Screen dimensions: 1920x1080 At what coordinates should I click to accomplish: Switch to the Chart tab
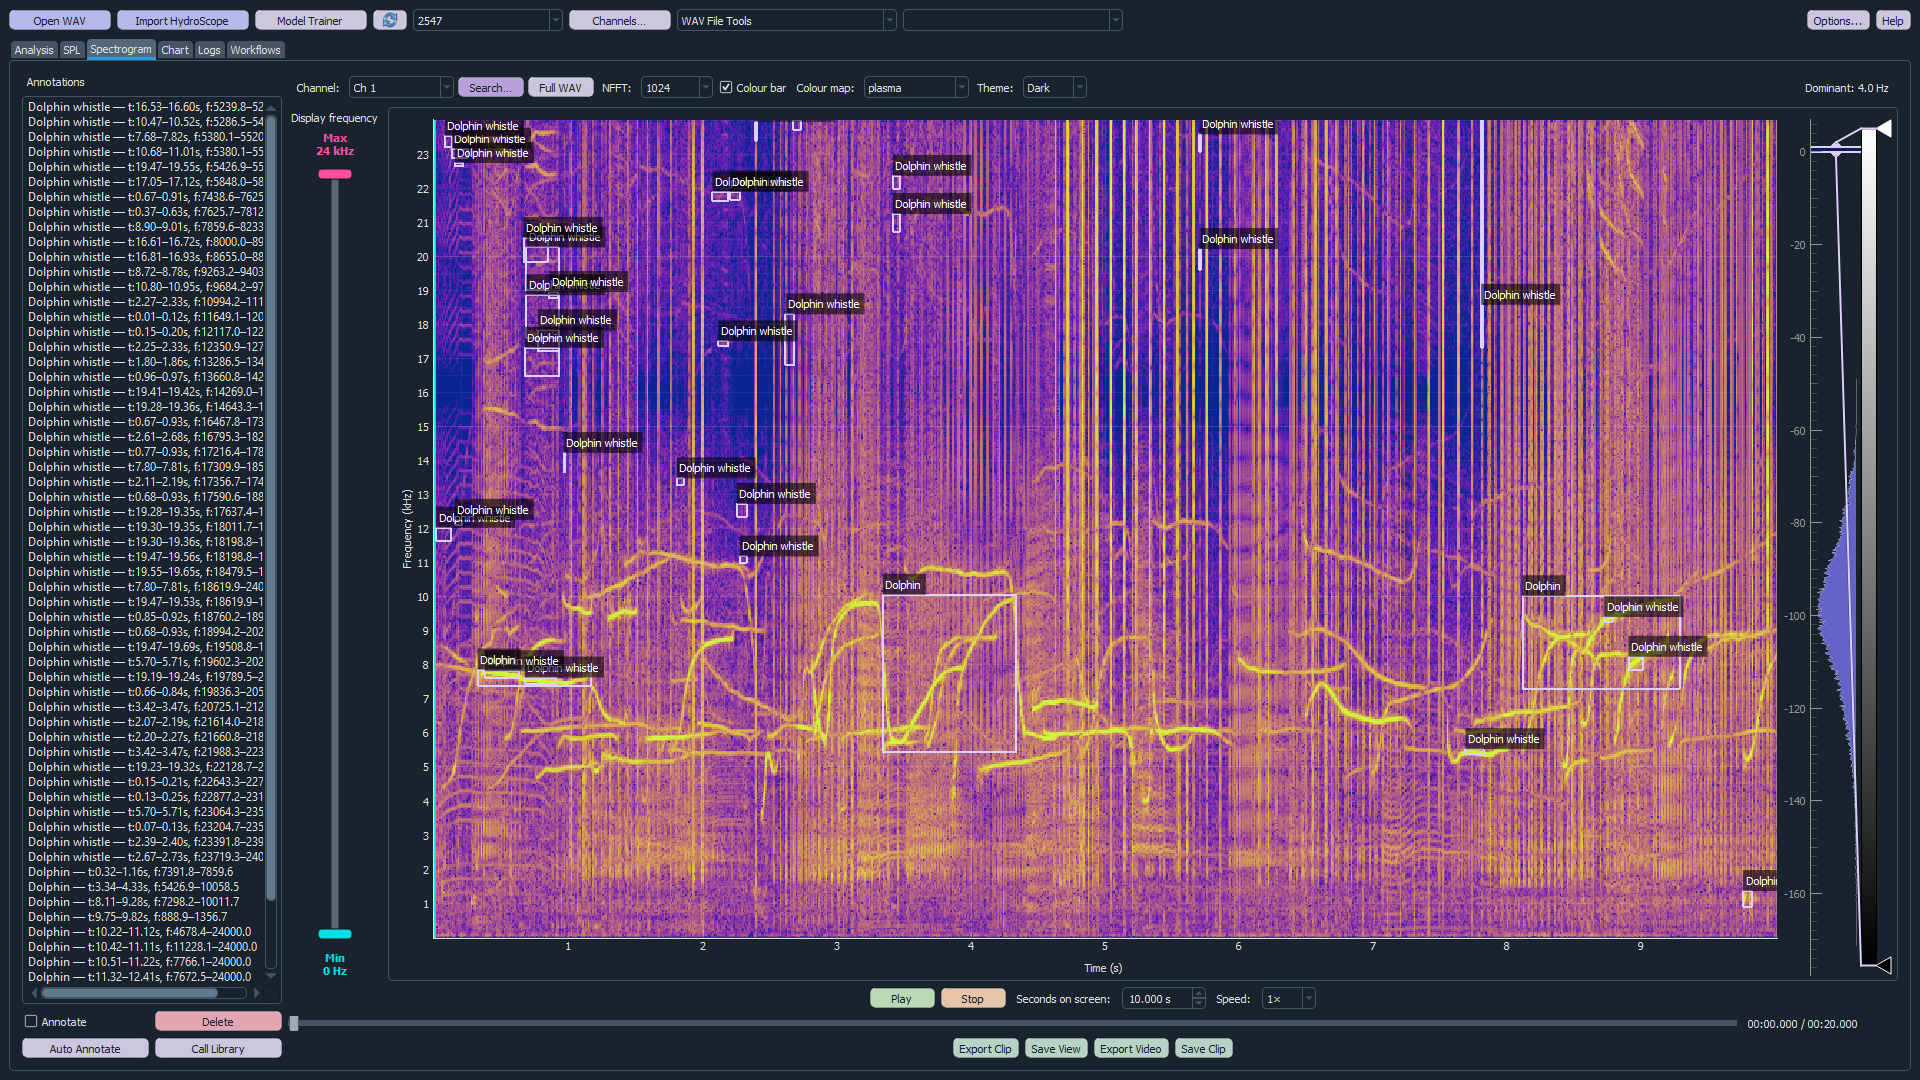pos(175,50)
